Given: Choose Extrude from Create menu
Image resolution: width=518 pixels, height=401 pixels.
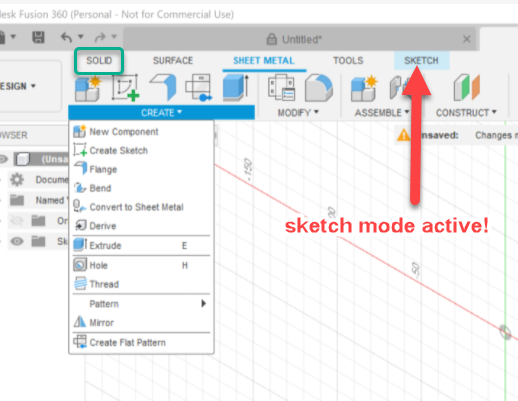Looking at the screenshot, I should coord(142,246).
